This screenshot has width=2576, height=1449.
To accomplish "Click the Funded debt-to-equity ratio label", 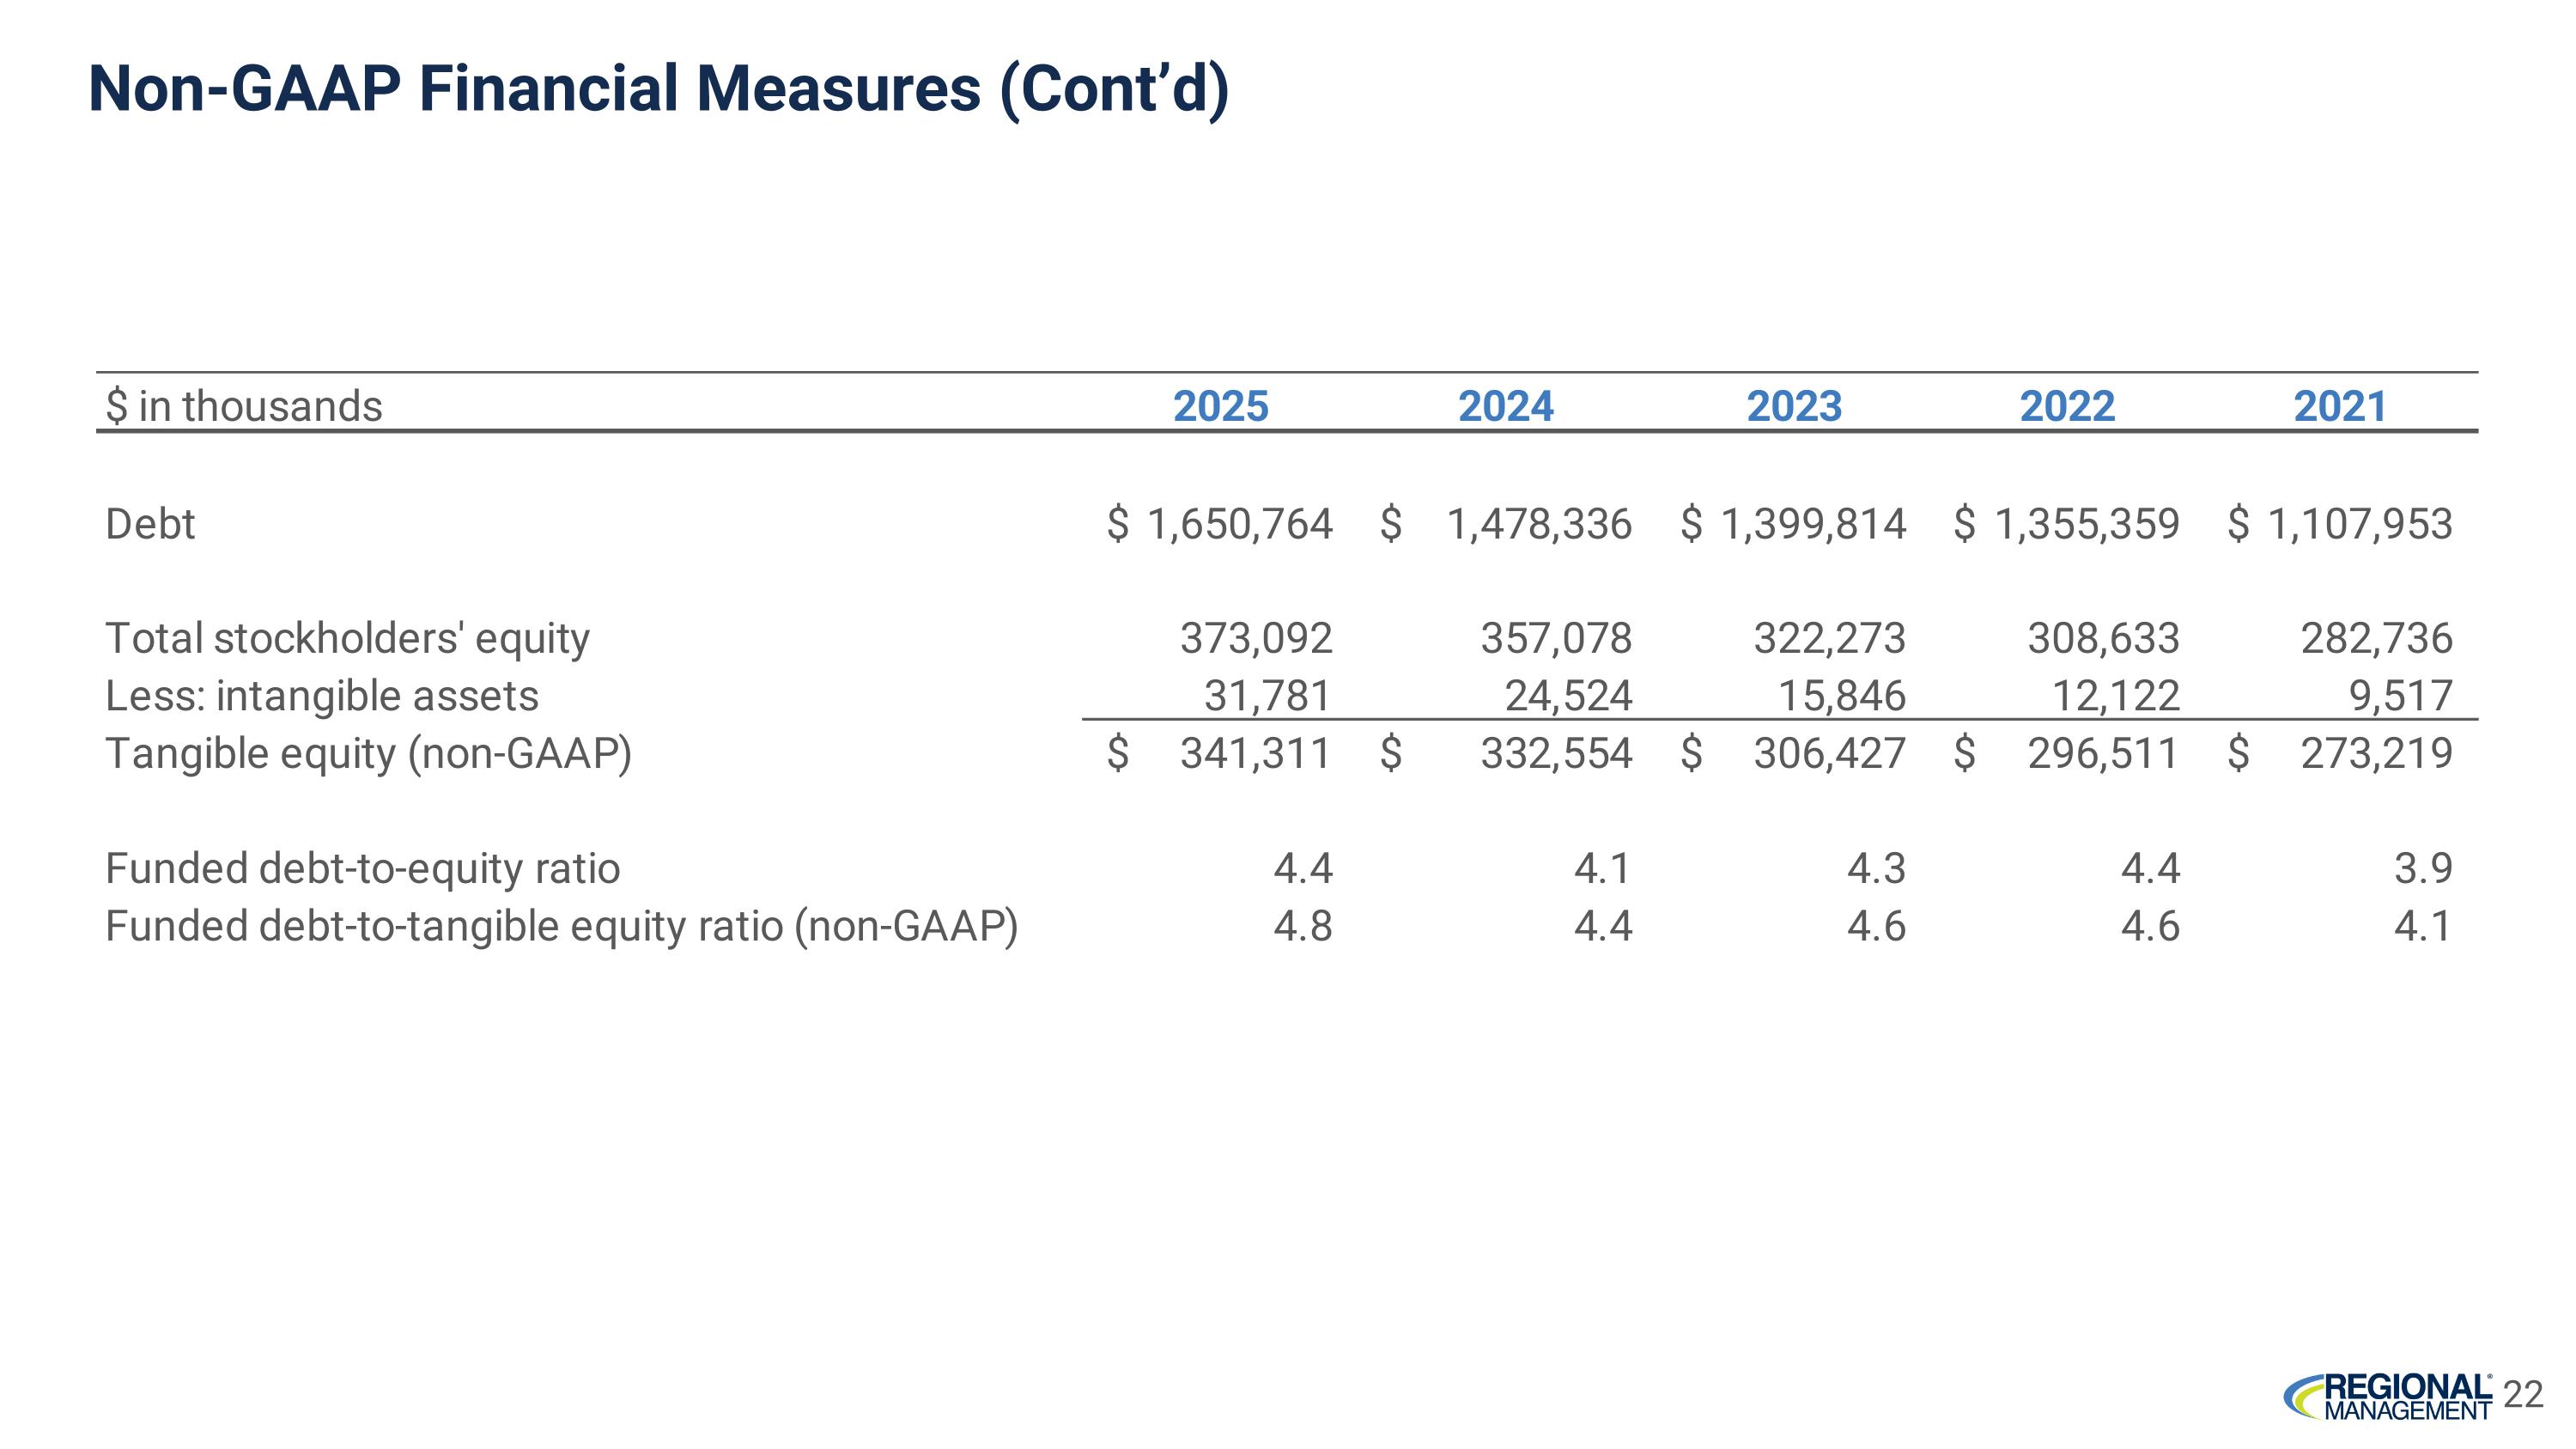I will (362, 868).
